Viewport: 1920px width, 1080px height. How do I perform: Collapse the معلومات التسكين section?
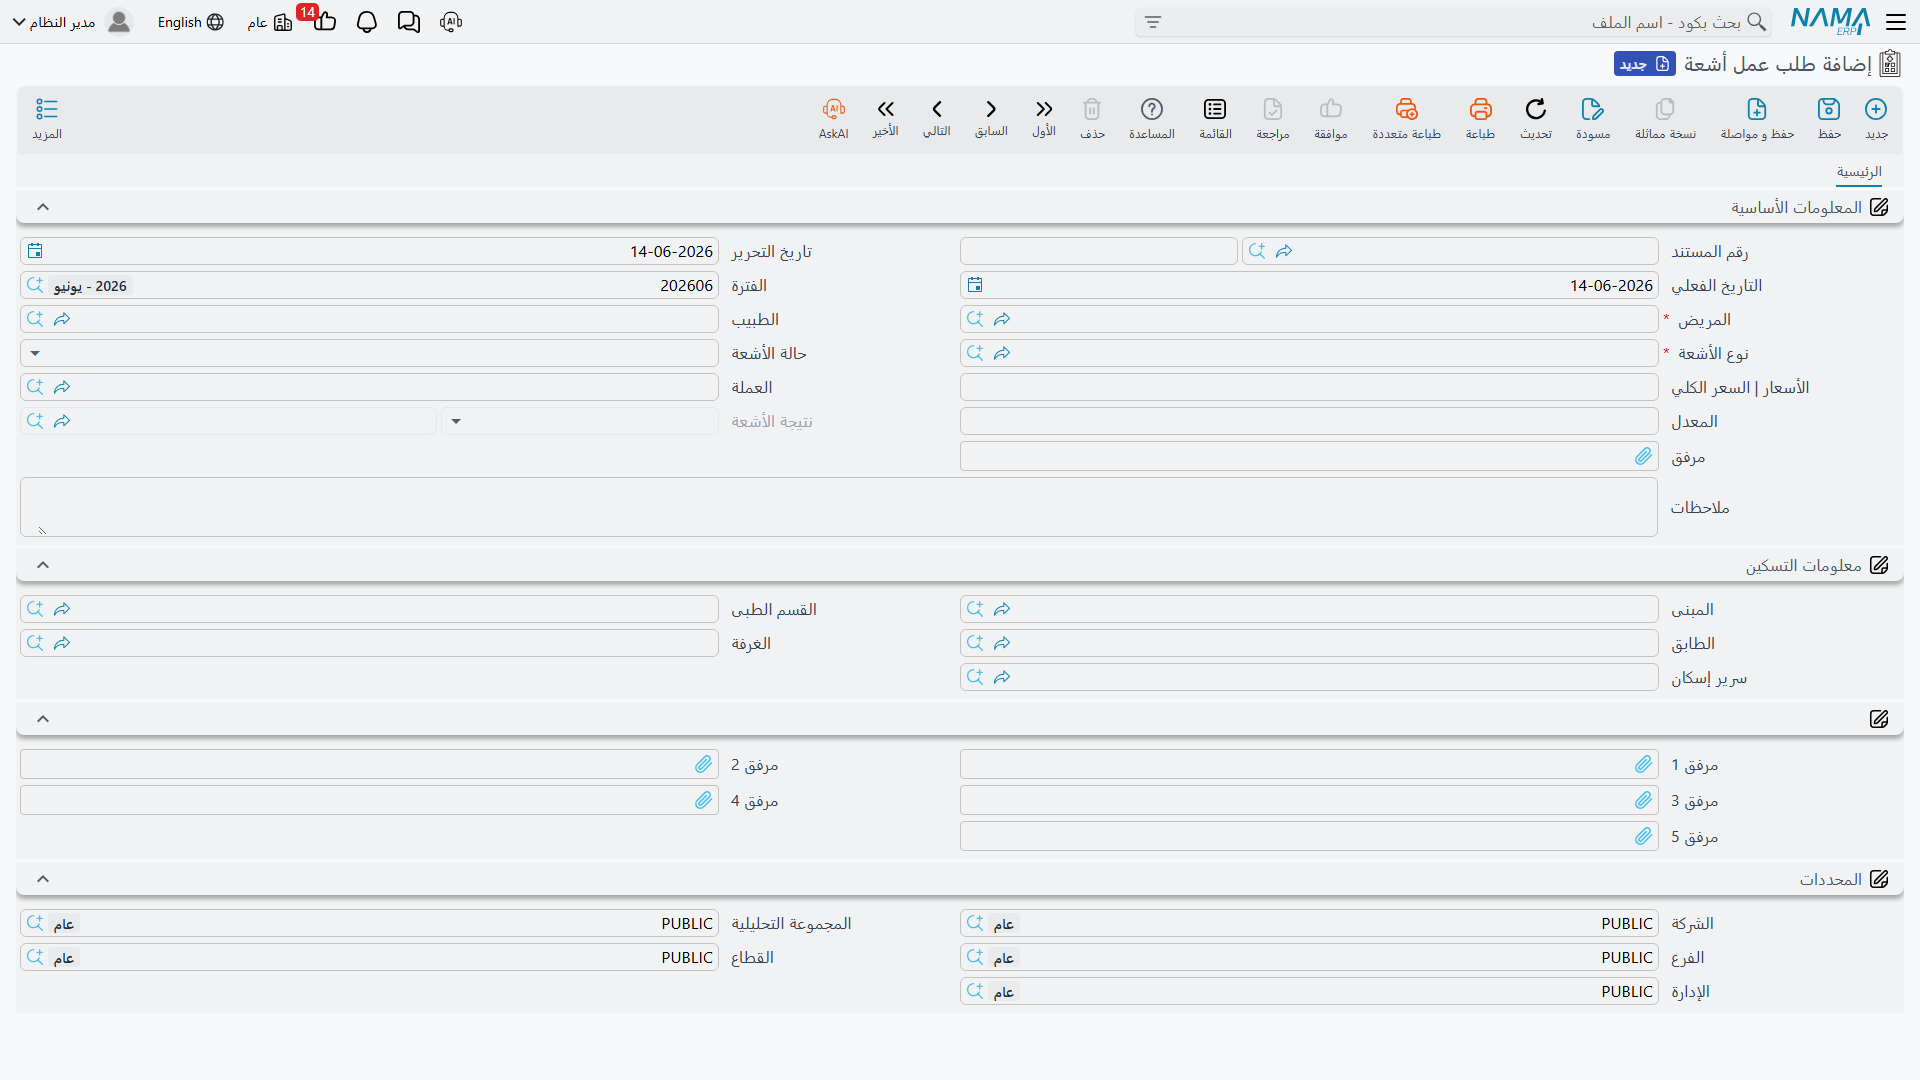pos(43,565)
